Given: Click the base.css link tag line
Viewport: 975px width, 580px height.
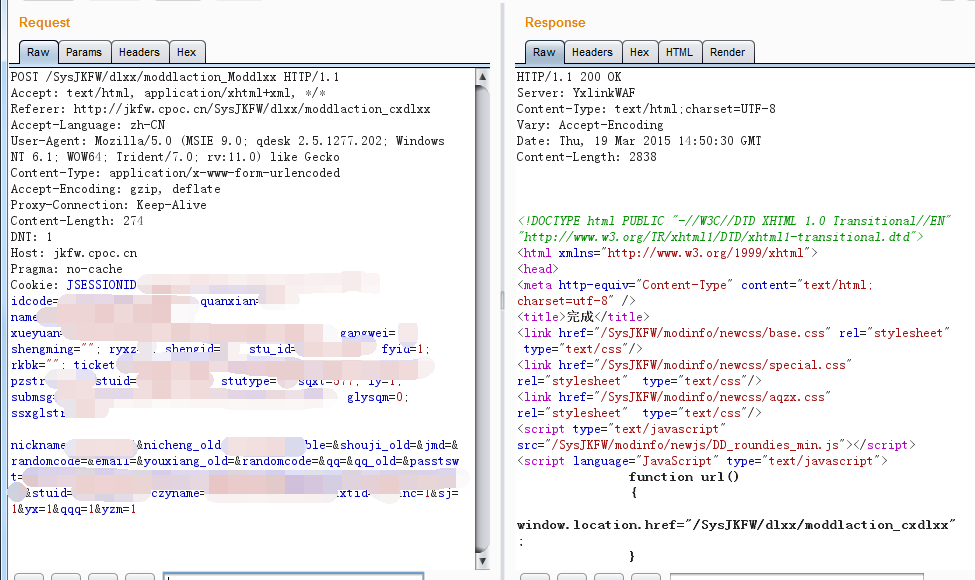Looking at the screenshot, I should coord(734,333).
